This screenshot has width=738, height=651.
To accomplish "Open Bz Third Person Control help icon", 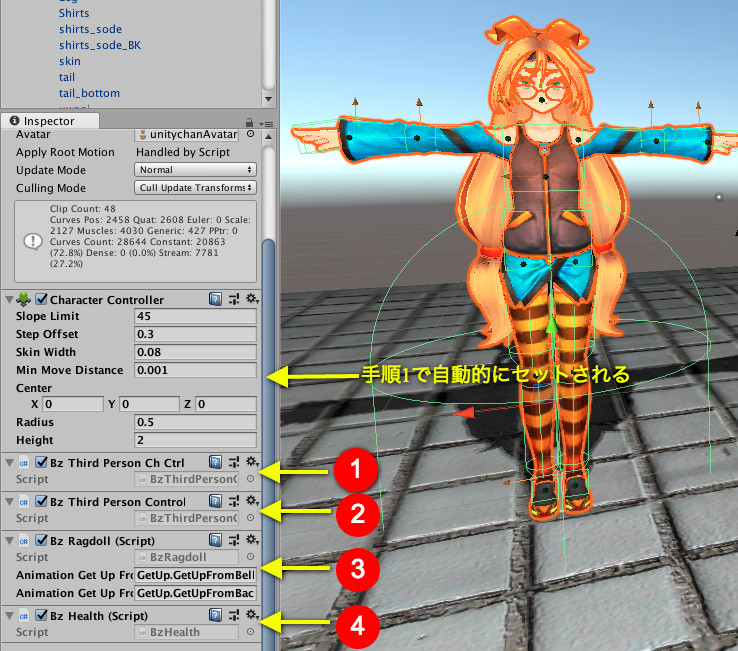I will point(216,501).
